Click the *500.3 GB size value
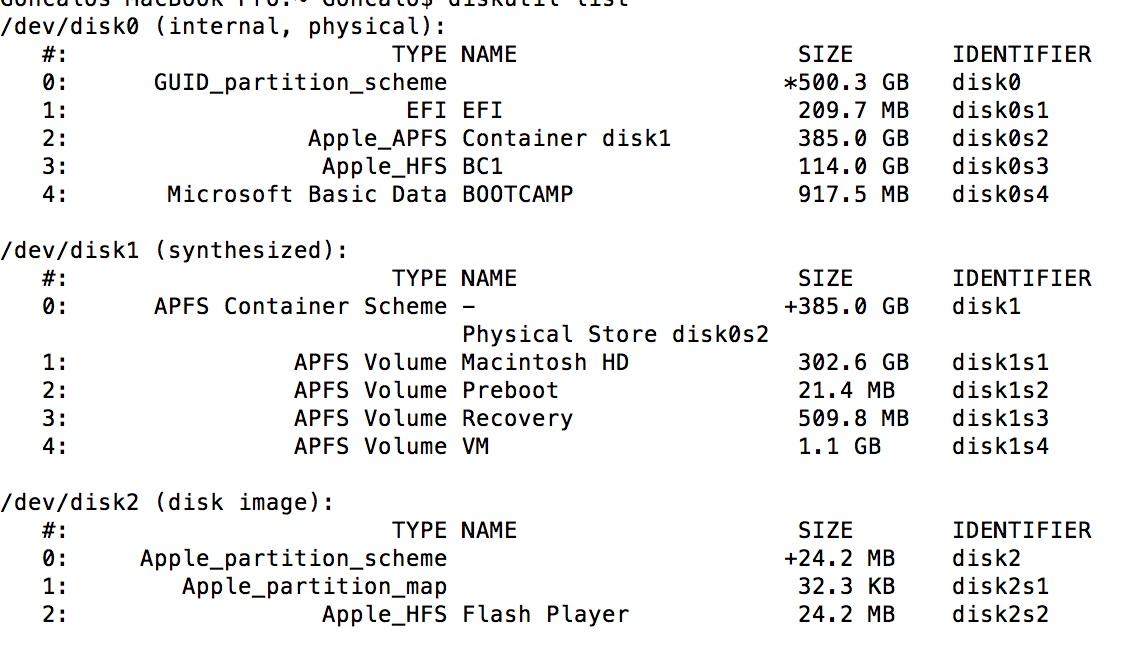Viewport: 1136px width, 648px height. (846, 82)
